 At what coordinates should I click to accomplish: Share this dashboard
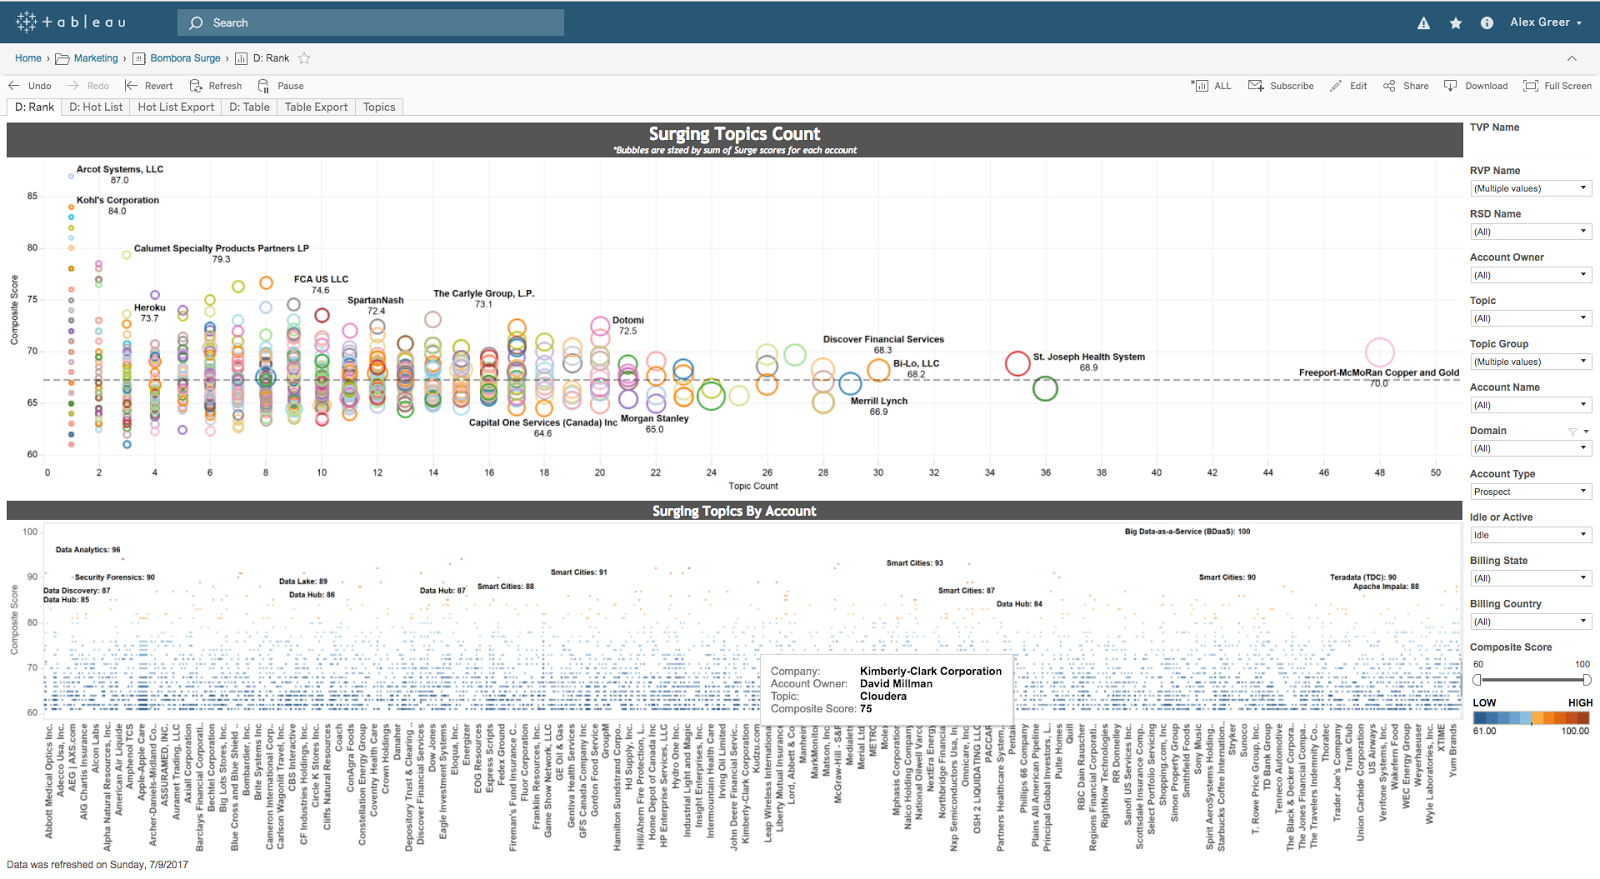(x=1406, y=86)
